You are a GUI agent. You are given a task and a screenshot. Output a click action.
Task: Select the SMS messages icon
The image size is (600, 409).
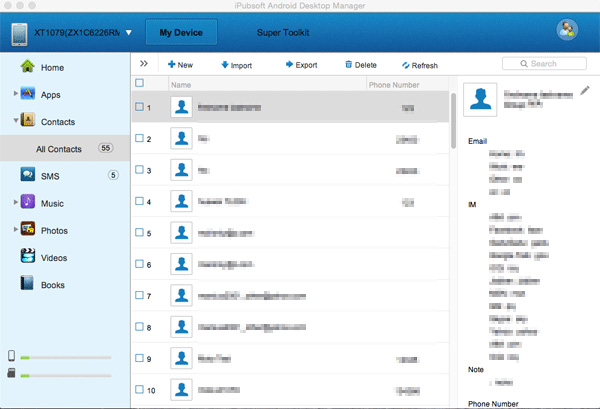click(28, 175)
